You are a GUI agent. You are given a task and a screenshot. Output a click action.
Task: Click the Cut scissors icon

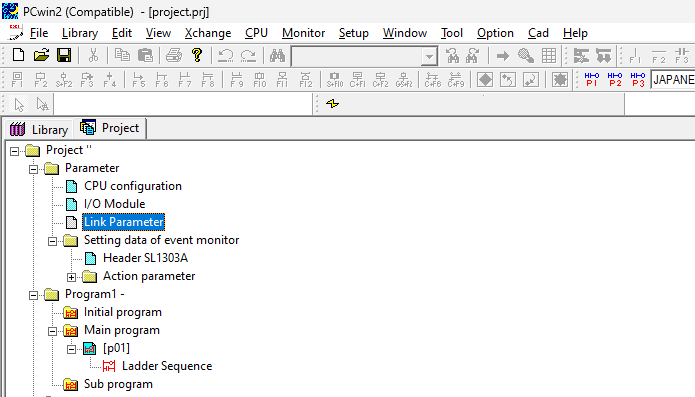click(x=93, y=55)
